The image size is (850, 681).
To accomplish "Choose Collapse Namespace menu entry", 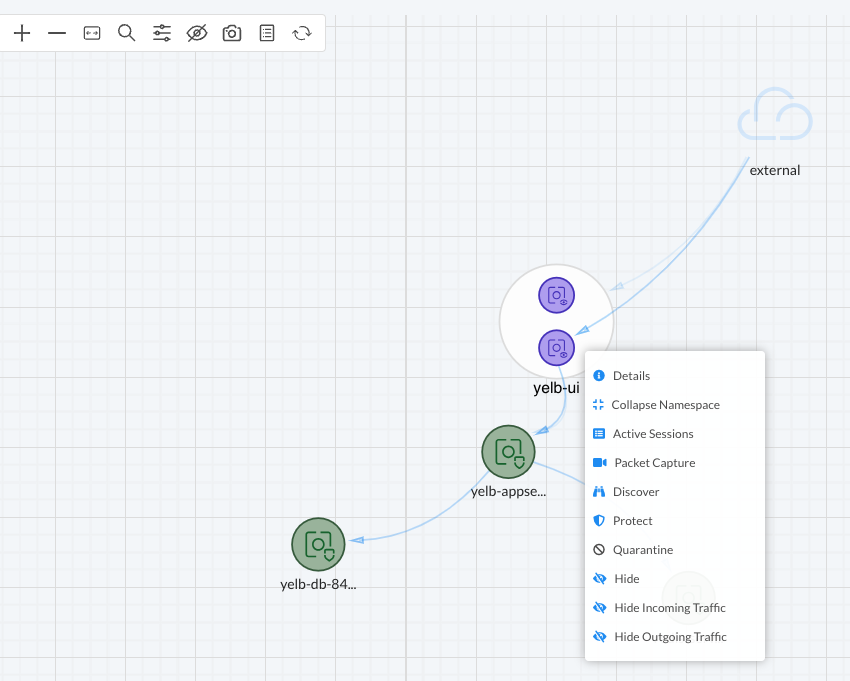I will pos(675,405).
